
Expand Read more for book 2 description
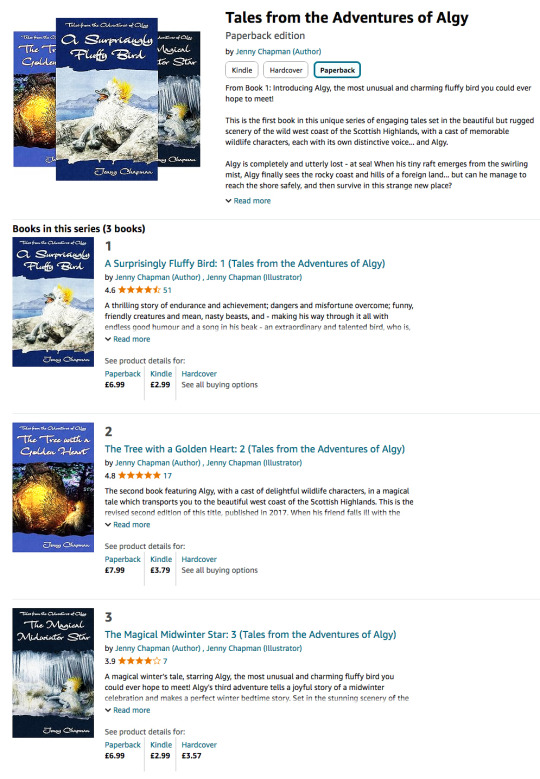128,525
